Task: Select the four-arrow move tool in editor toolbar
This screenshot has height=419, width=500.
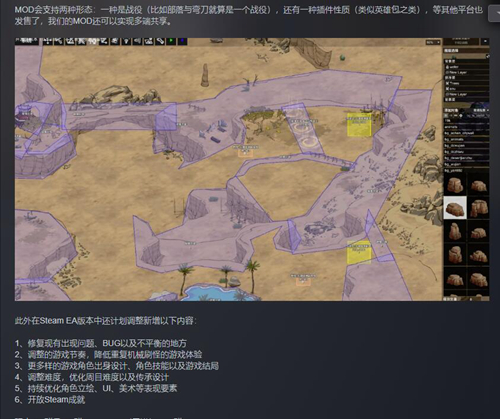Action: (x=47, y=41)
